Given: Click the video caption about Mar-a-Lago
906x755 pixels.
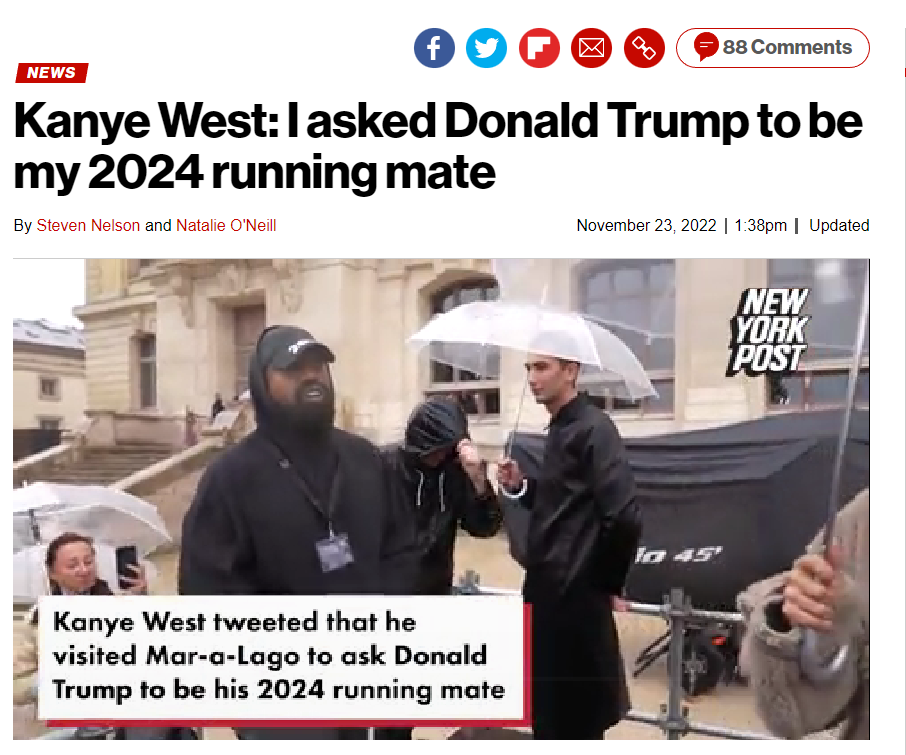Looking at the screenshot, I should pyautogui.click(x=280, y=656).
